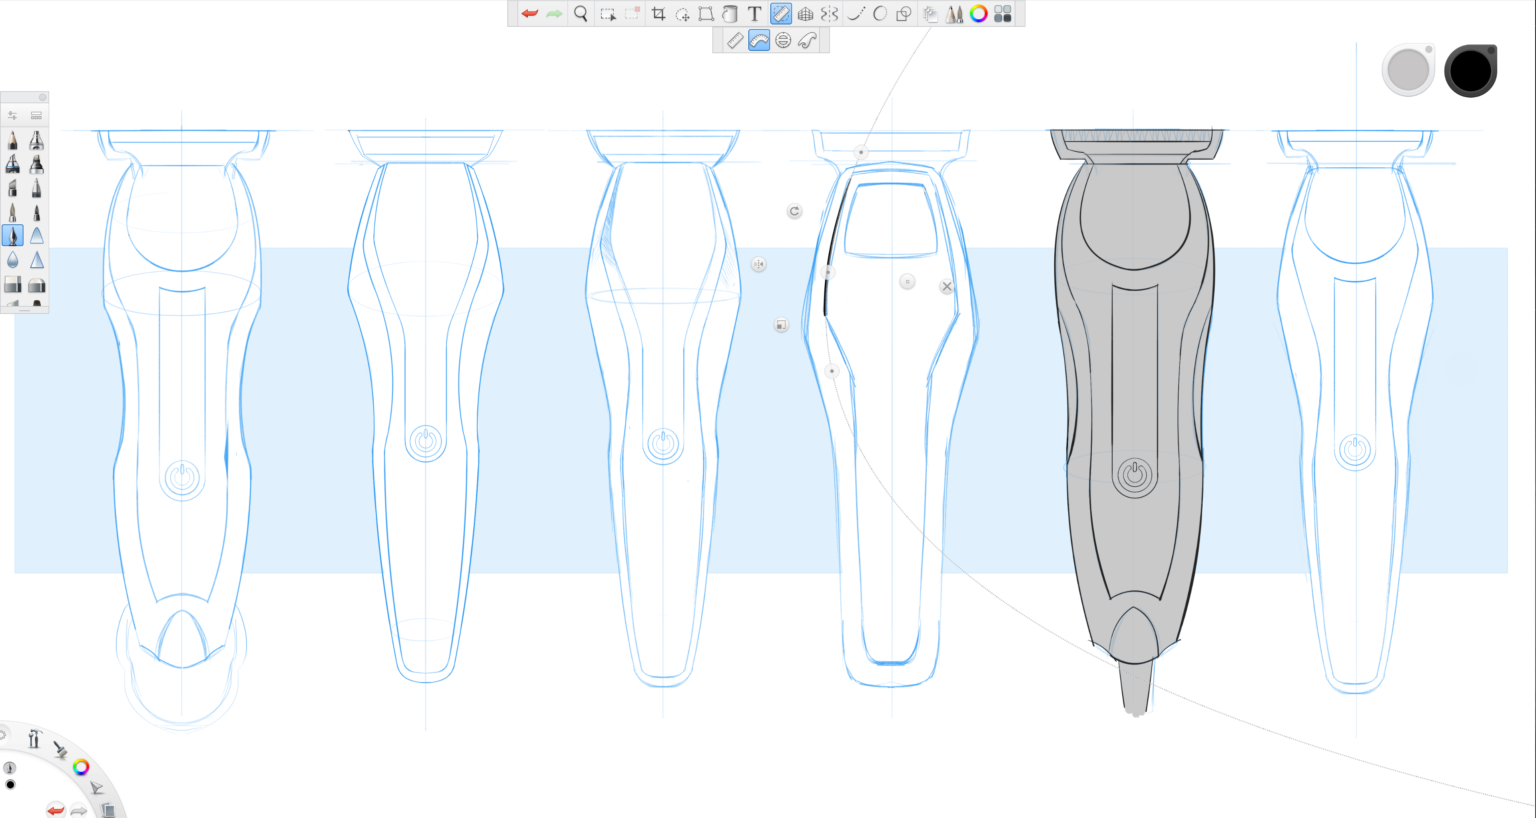This screenshot has width=1536, height=818.
Task: Click the mirror flip handle of ruler
Action: [759, 264]
